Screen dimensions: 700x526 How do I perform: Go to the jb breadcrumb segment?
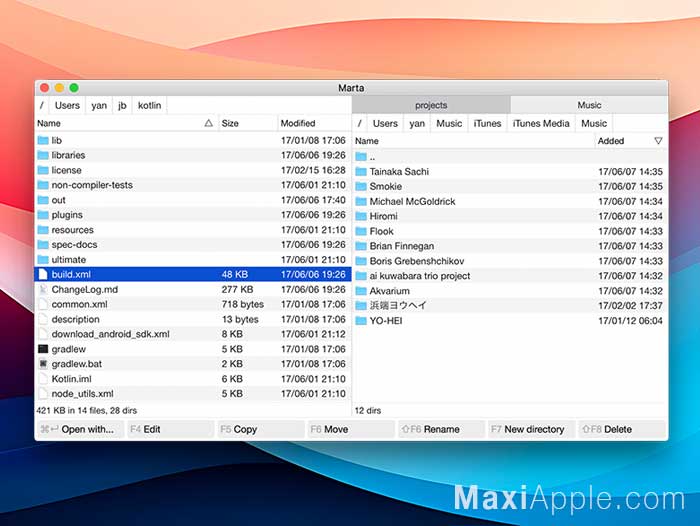[122, 105]
